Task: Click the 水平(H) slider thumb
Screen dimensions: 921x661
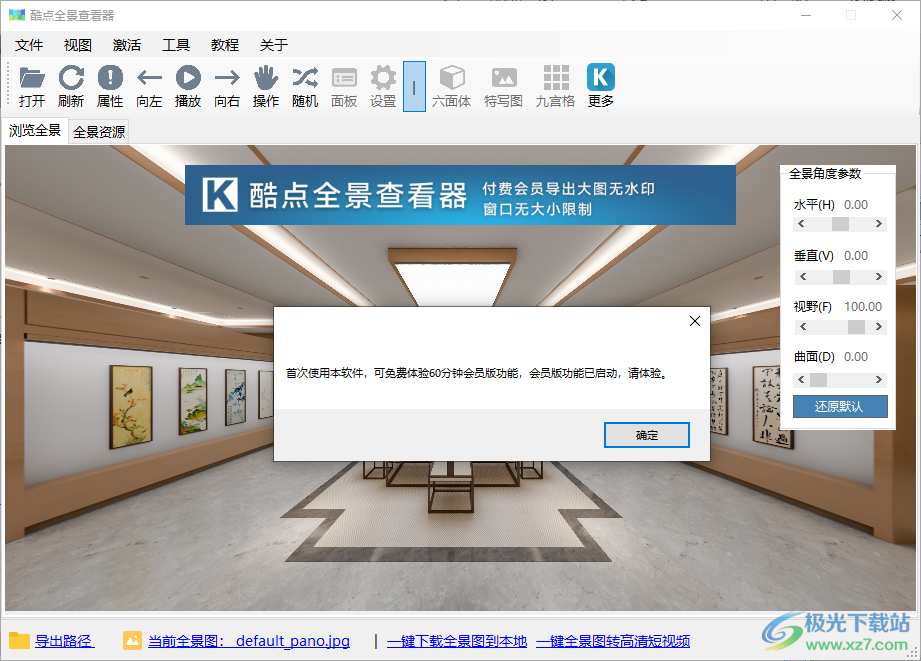Action: 841,224
